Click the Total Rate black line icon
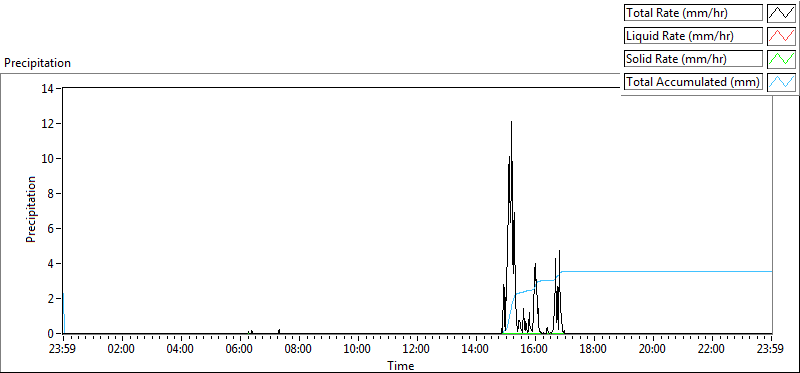 781,13
